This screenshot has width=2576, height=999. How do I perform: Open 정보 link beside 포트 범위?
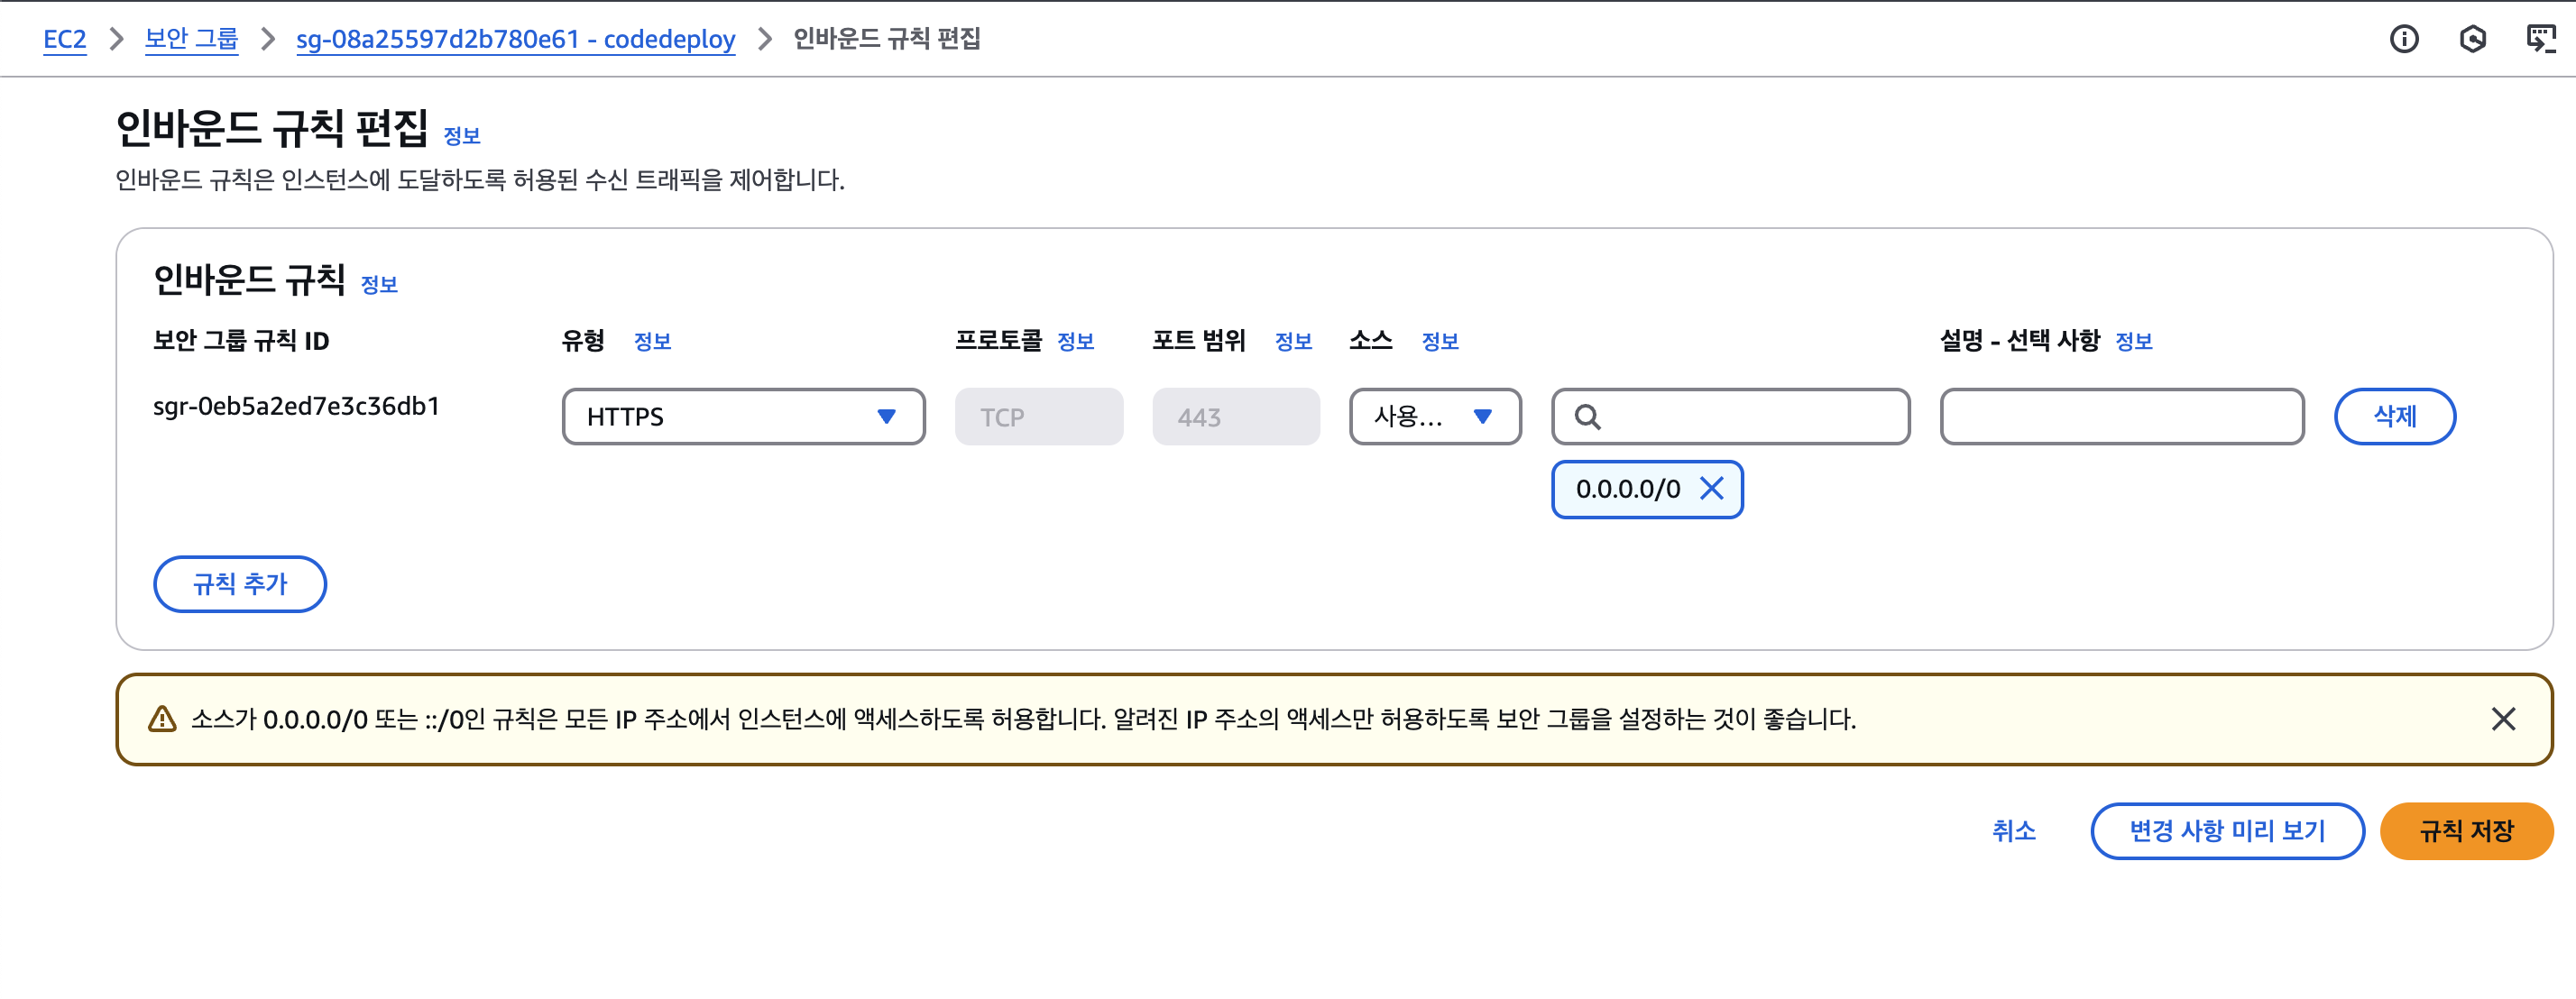tap(1293, 342)
